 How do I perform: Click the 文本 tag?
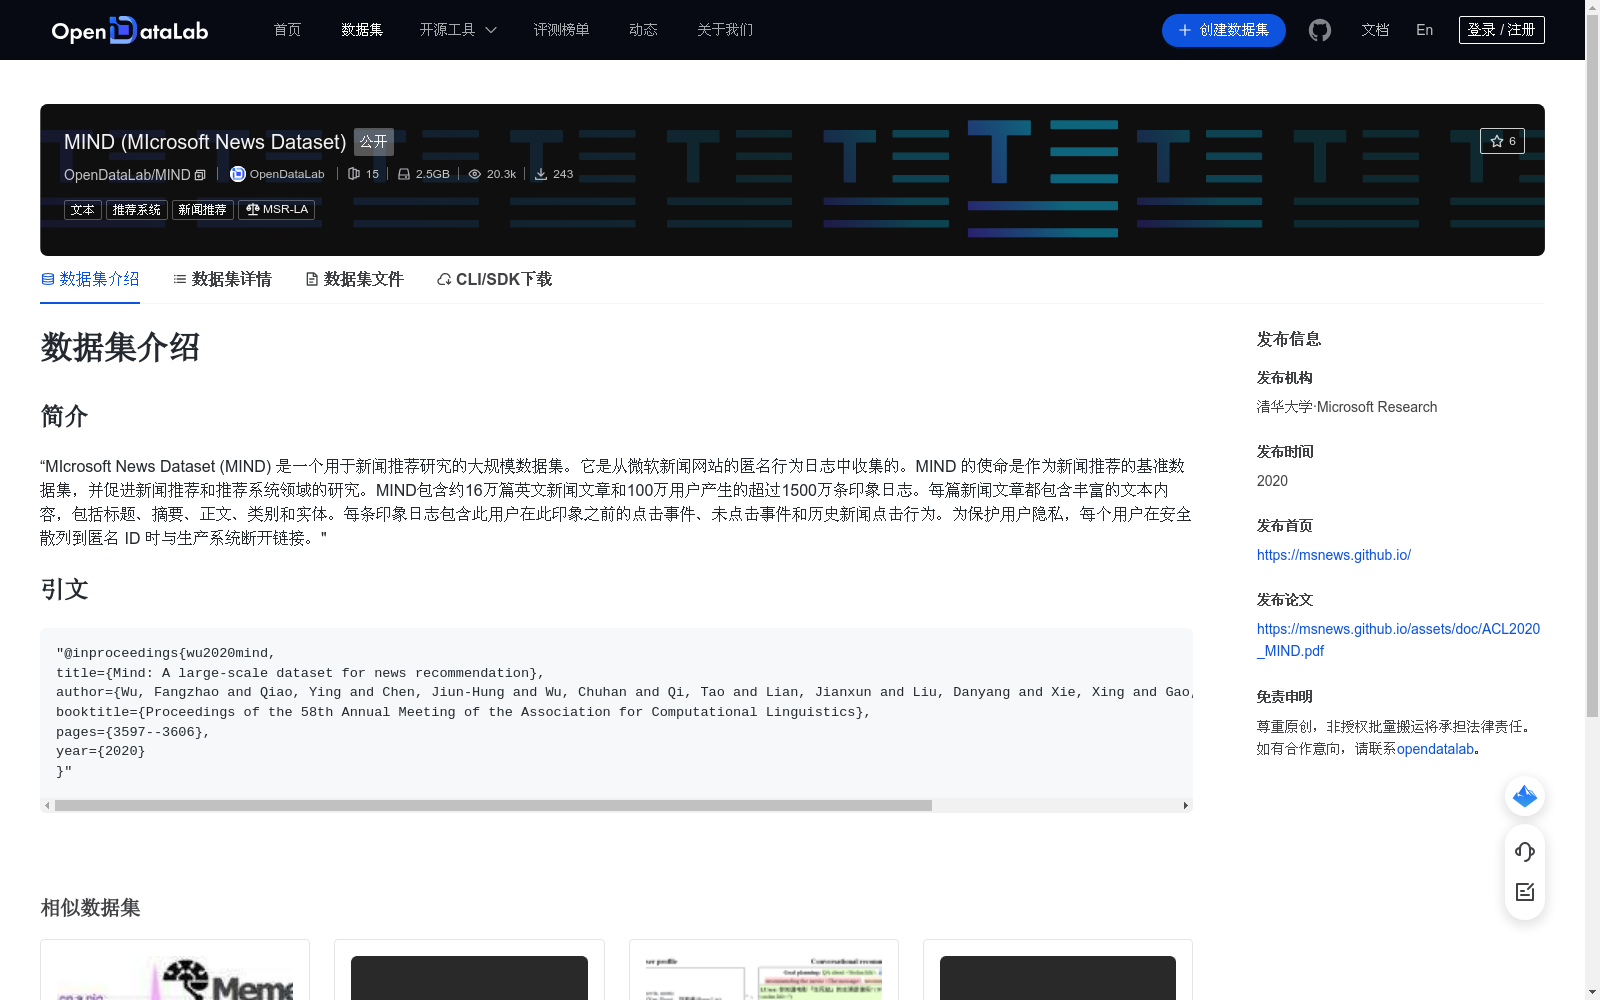pos(83,210)
